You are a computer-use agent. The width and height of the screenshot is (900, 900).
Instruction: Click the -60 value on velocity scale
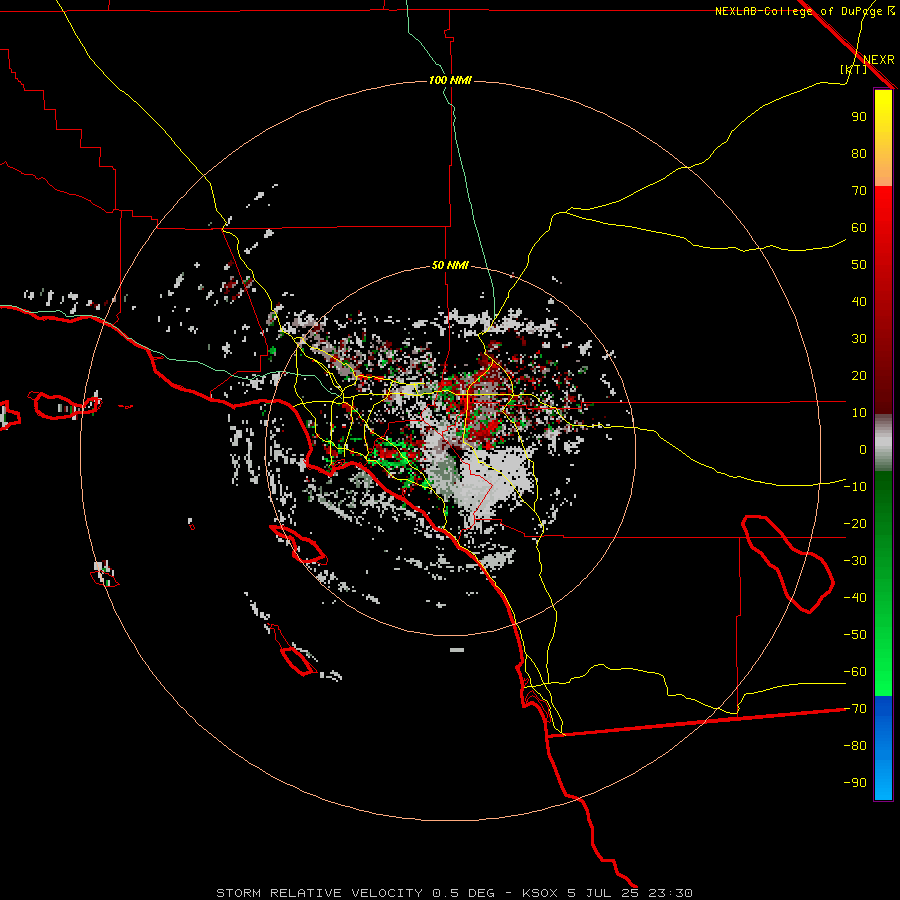pyautogui.click(x=855, y=672)
